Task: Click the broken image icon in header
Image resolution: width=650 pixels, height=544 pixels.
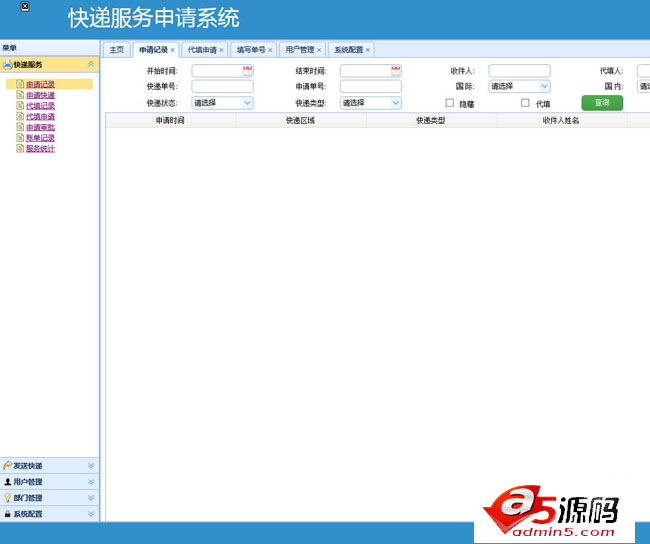Action: 25,7
